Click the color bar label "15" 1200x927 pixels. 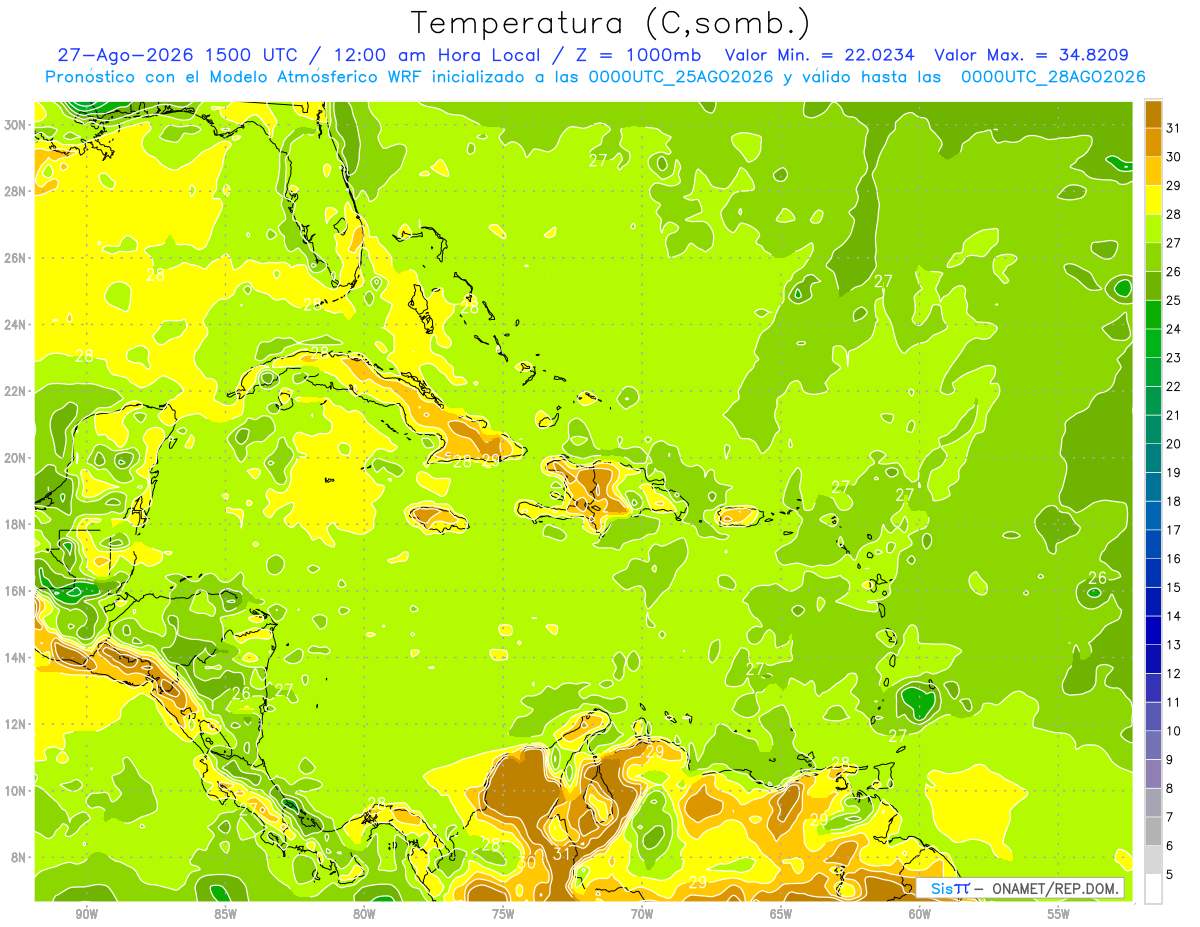(1174, 587)
